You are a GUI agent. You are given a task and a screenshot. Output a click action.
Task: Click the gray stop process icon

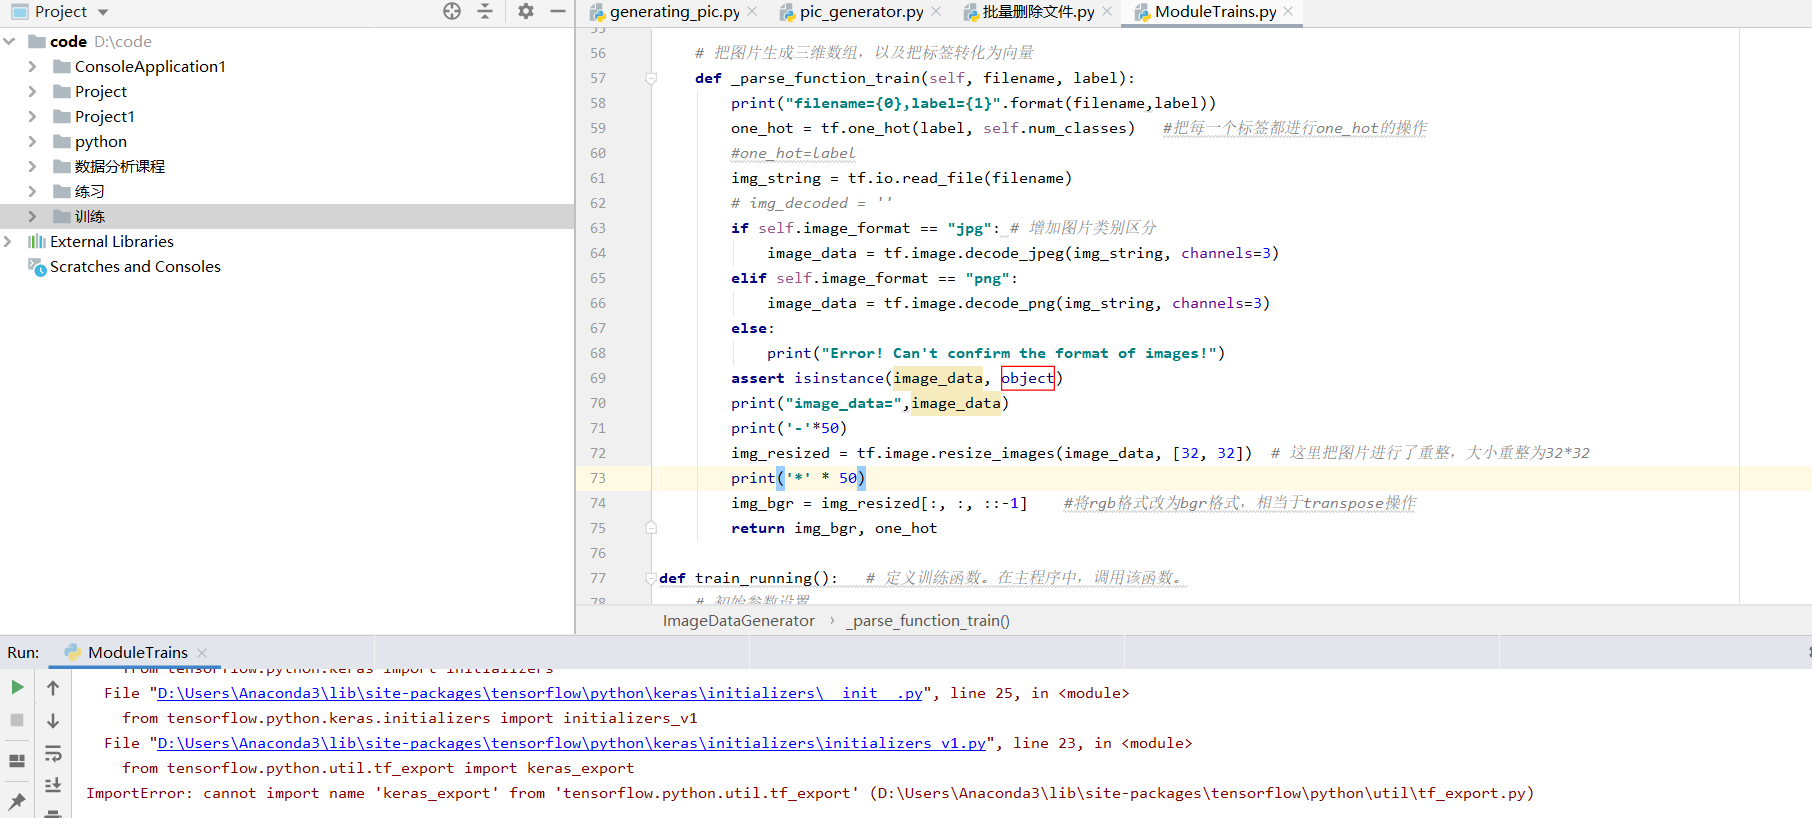coord(17,720)
